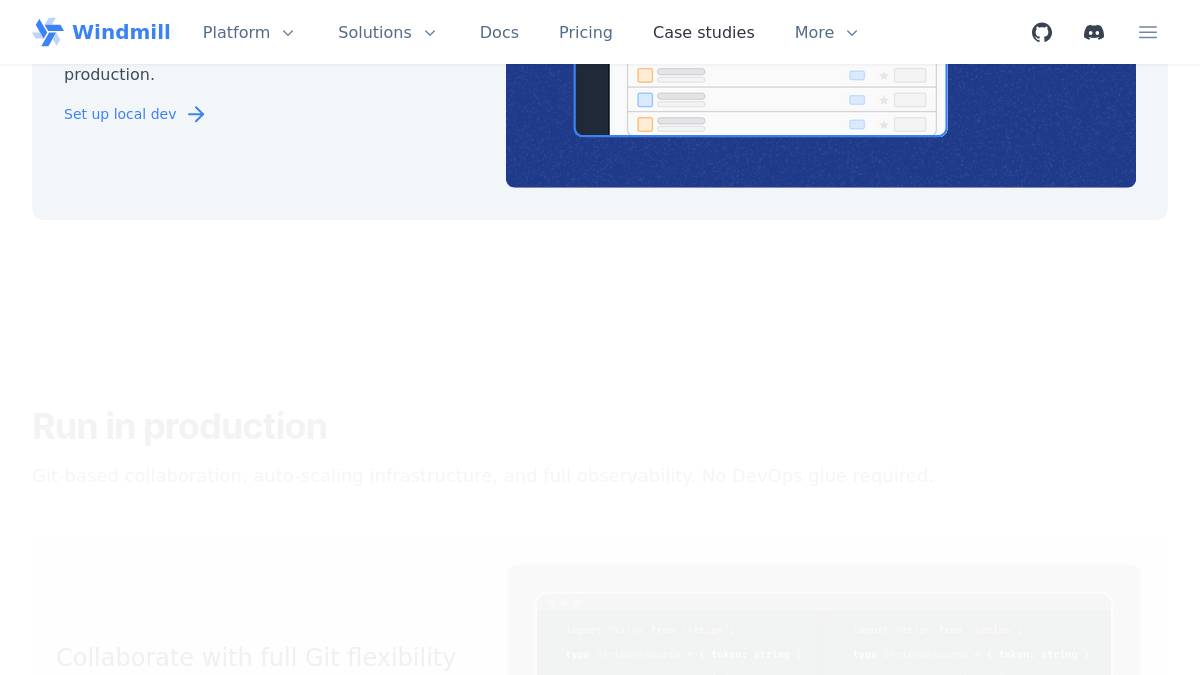This screenshot has width=1200, height=675.
Task: Open the Discord community icon
Action: tap(1094, 32)
